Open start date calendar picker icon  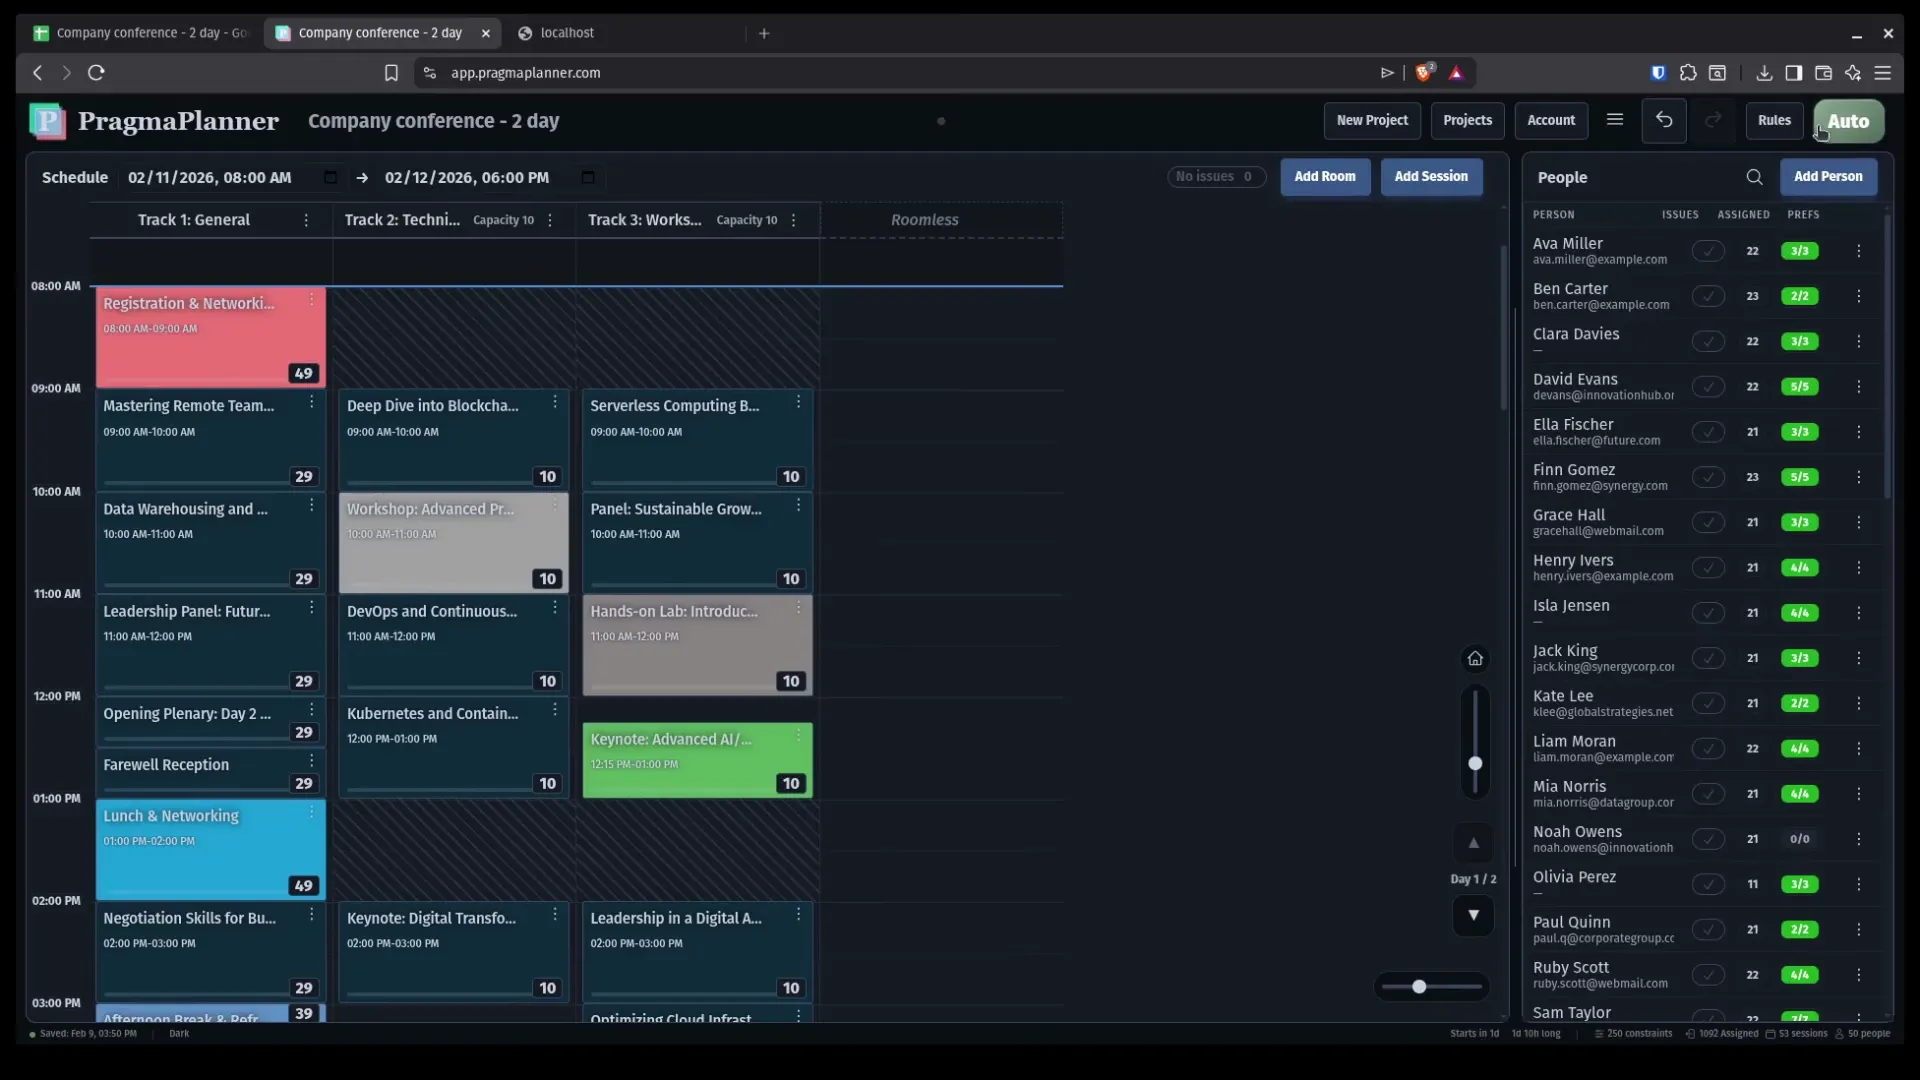(x=330, y=177)
